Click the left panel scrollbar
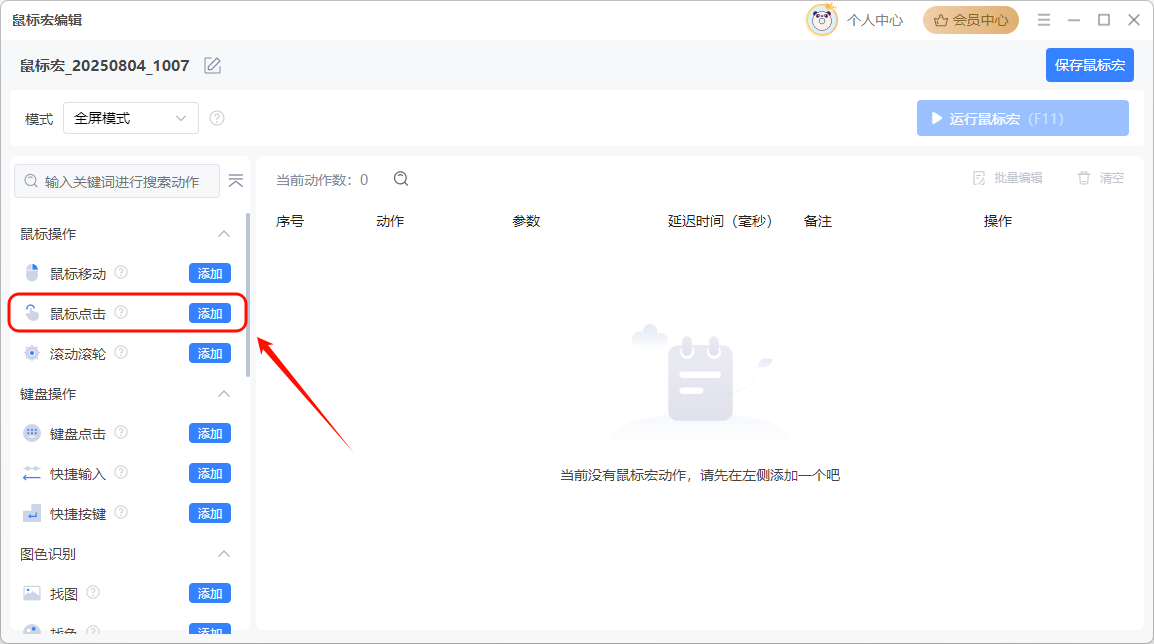1154x644 pixels. pyautogui.click(x=248, y=294)
